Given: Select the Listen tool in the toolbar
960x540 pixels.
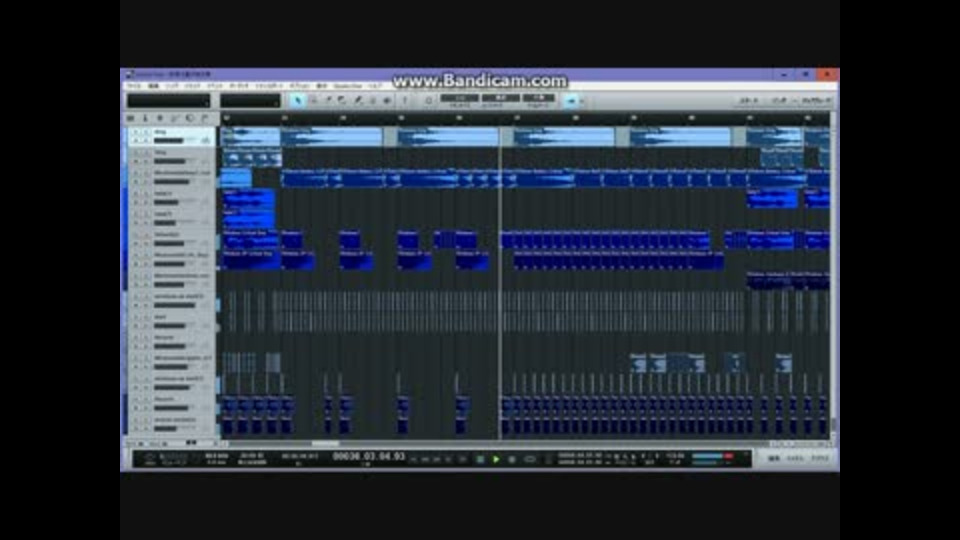Looking at the screenshot, I should [x=405, y=100].
